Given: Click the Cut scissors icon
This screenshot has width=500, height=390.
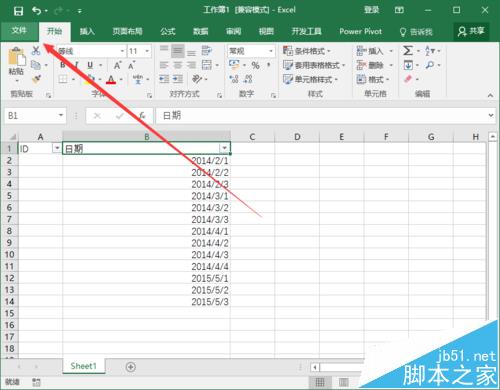Looking at the screenshot, I should coord(36,51).
